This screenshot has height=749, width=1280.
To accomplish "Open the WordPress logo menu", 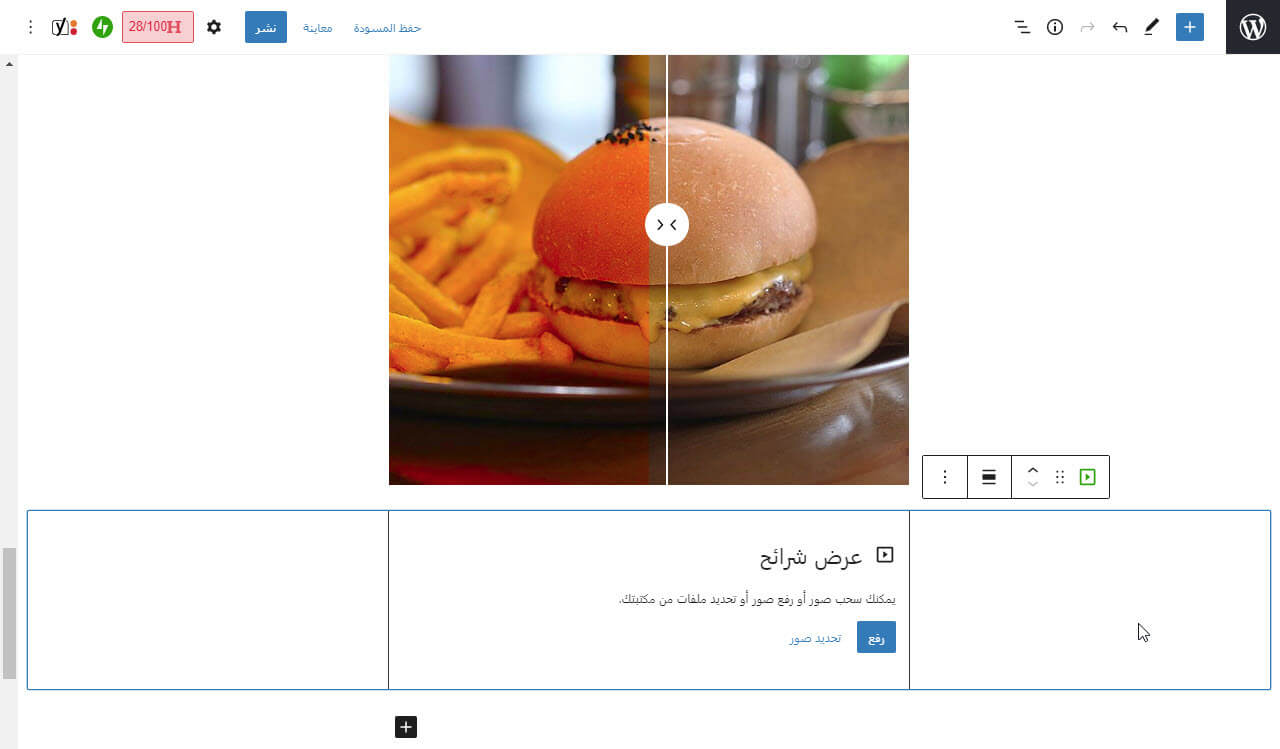I will point(1253,27).
